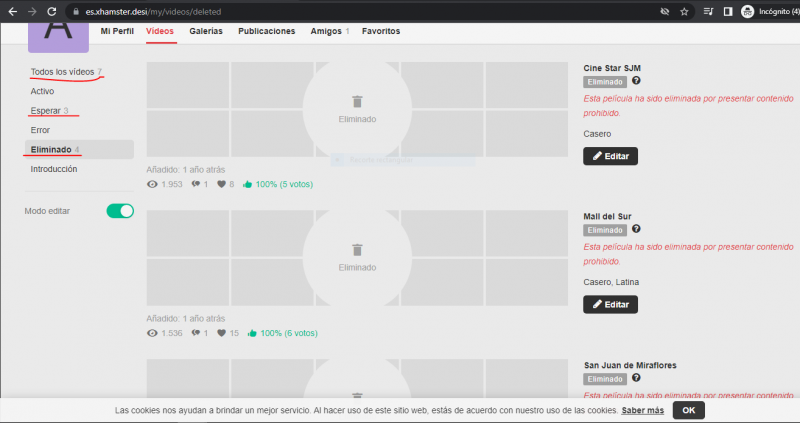800x423 pixels.
Task: Click trash icon on second deleted video
Action: pos(357,249)
